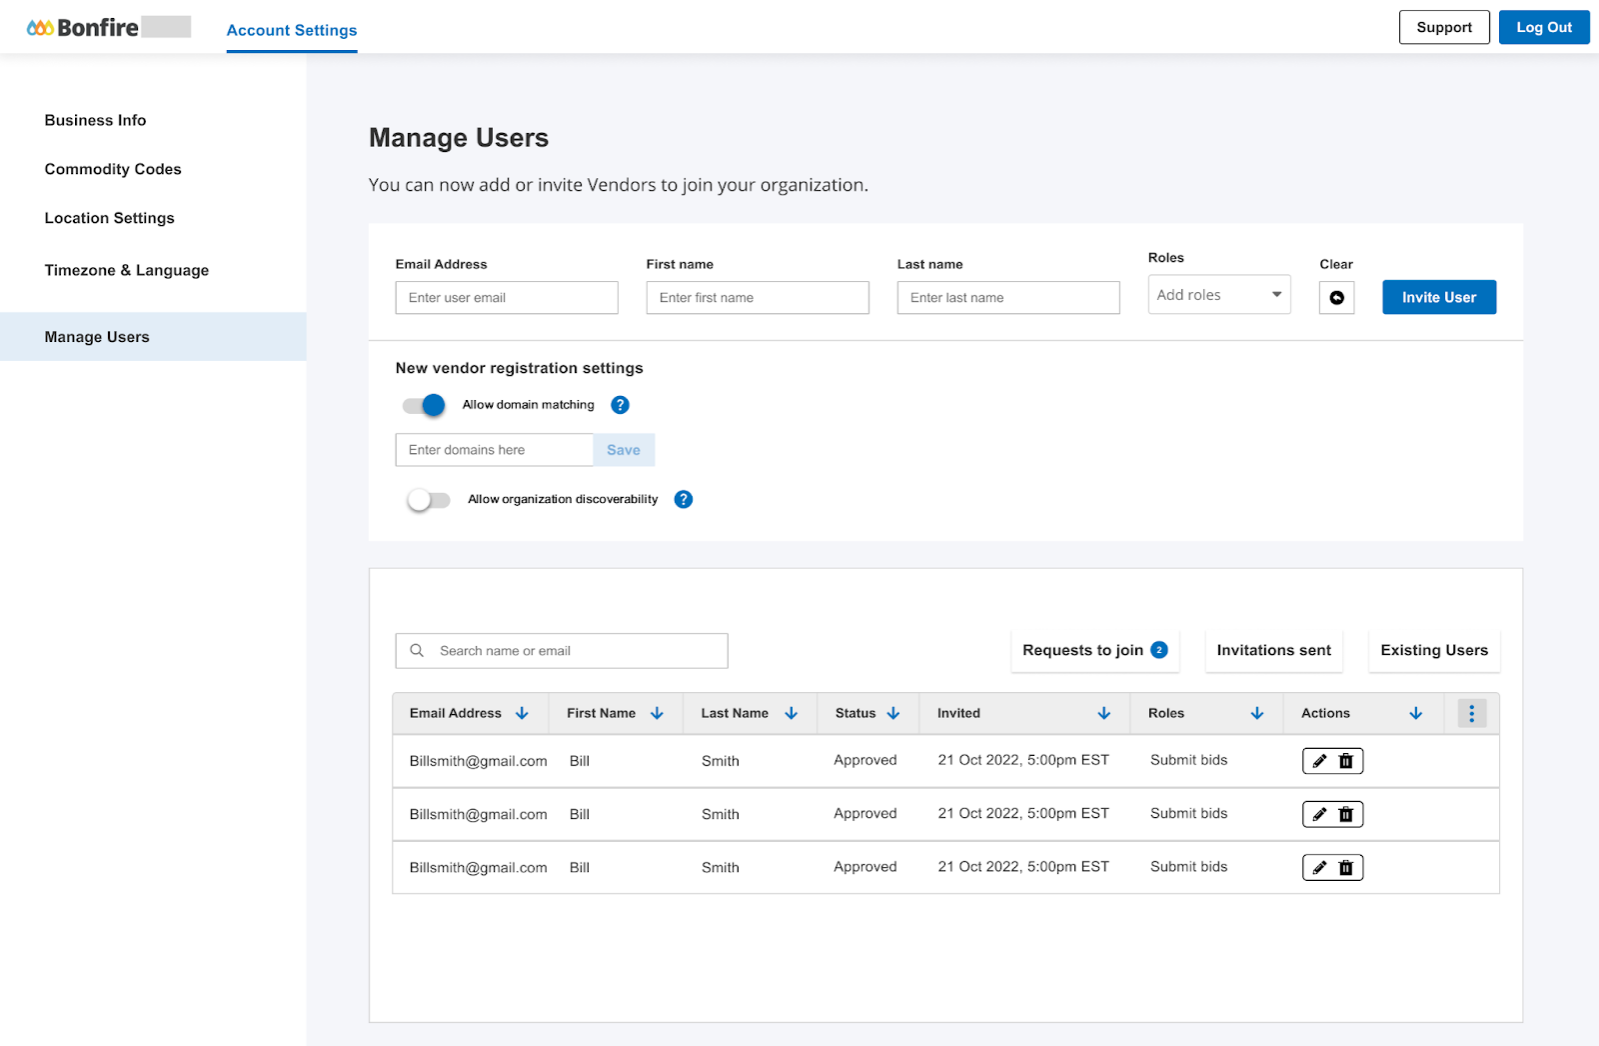Open Commodity Codes in sidebar
1599x1046 pixels.
pyautogui.click(x=113, y=169)
